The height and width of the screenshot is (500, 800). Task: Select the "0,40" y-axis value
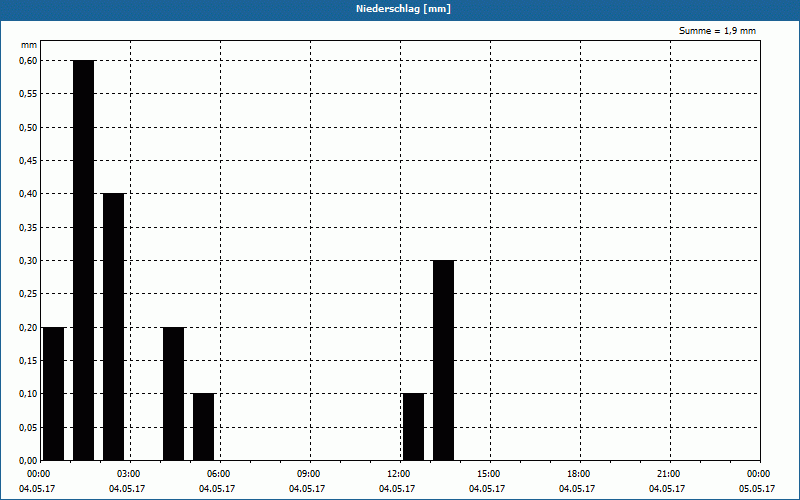(28, 194)
